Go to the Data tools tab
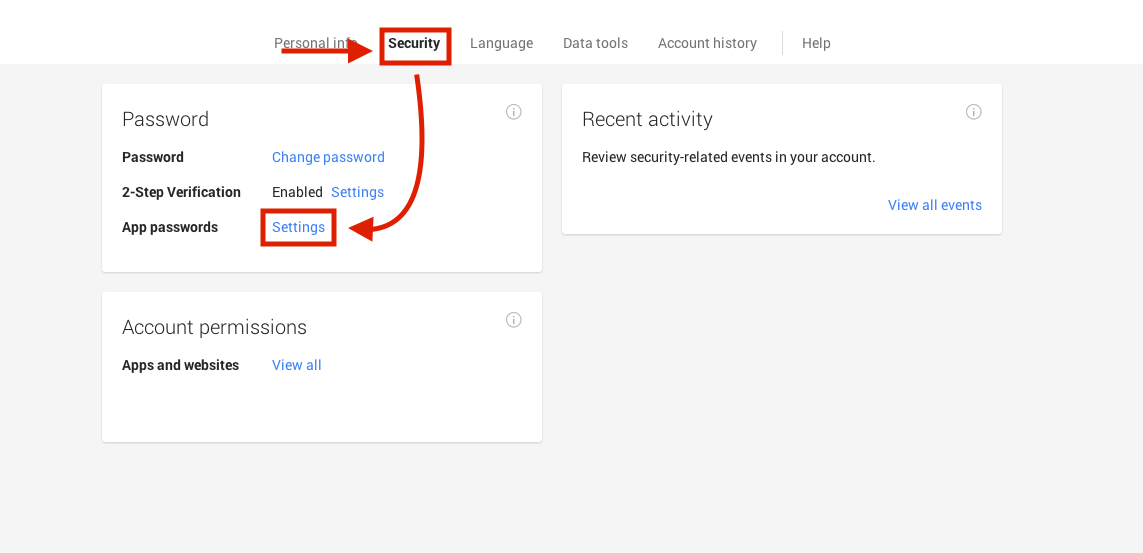The image size is (1143, 553). click(x=595, y=43)
